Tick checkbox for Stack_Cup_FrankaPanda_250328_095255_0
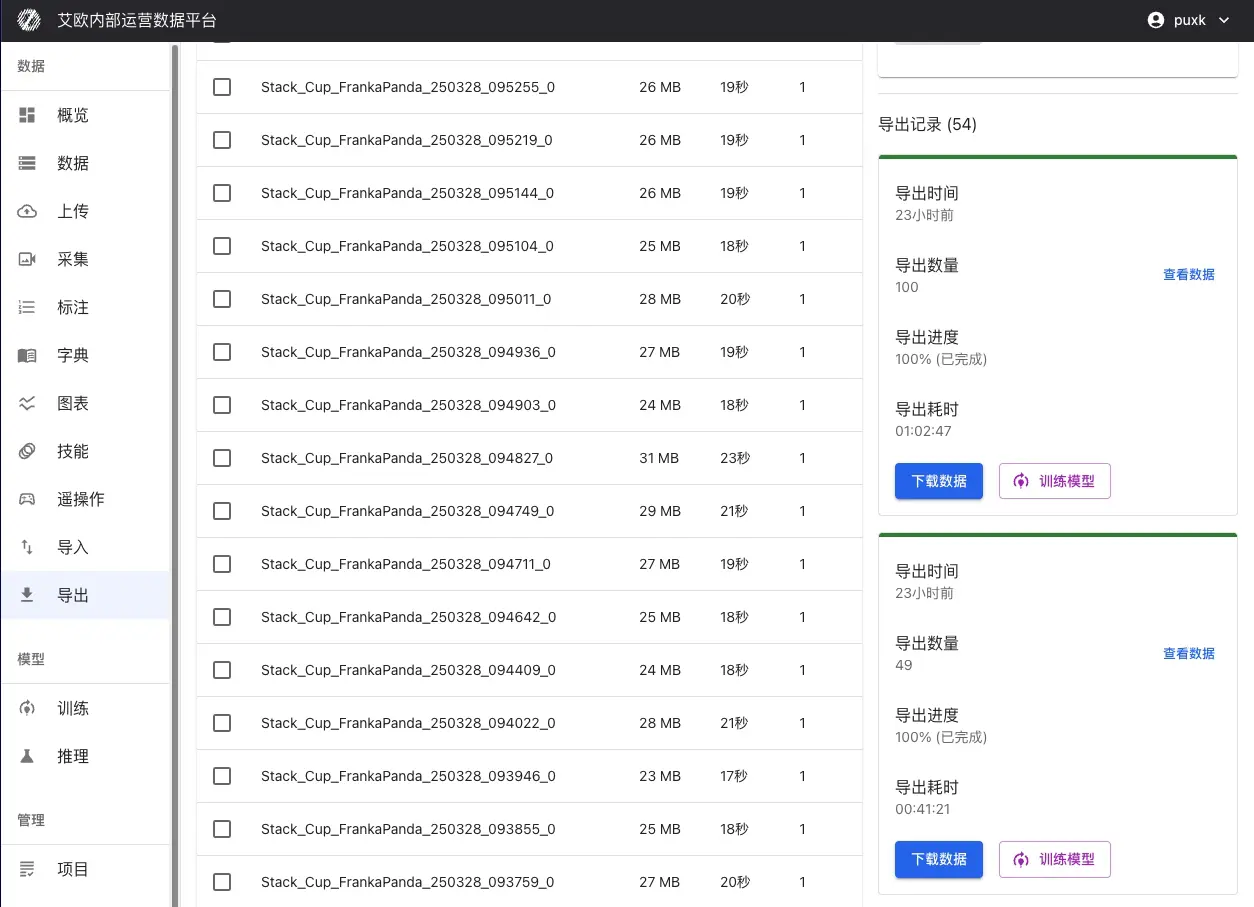Screen dimensions: 1254x907 (x=222, y=87)
